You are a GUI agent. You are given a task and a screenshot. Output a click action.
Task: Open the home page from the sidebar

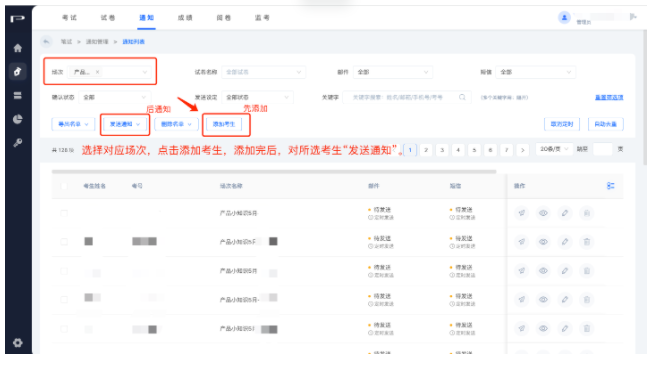[x=17, y=48]
